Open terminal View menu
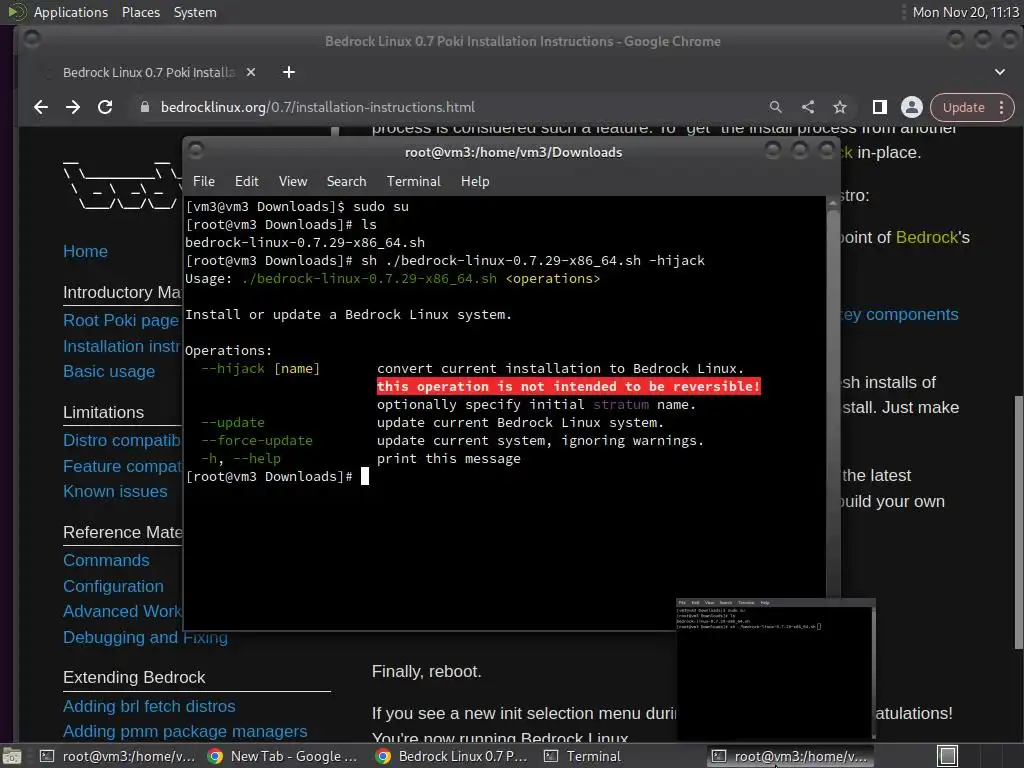Viewport: 1024px width, 768px height. (293, 182)
